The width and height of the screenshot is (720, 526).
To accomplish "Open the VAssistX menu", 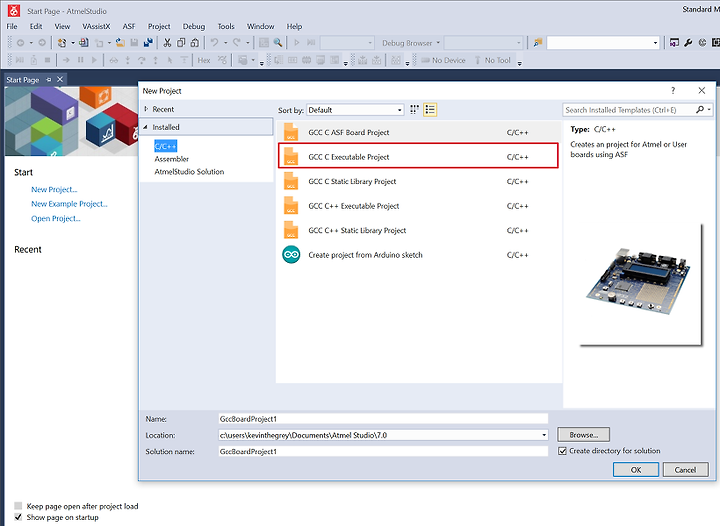I will (96, 26).
